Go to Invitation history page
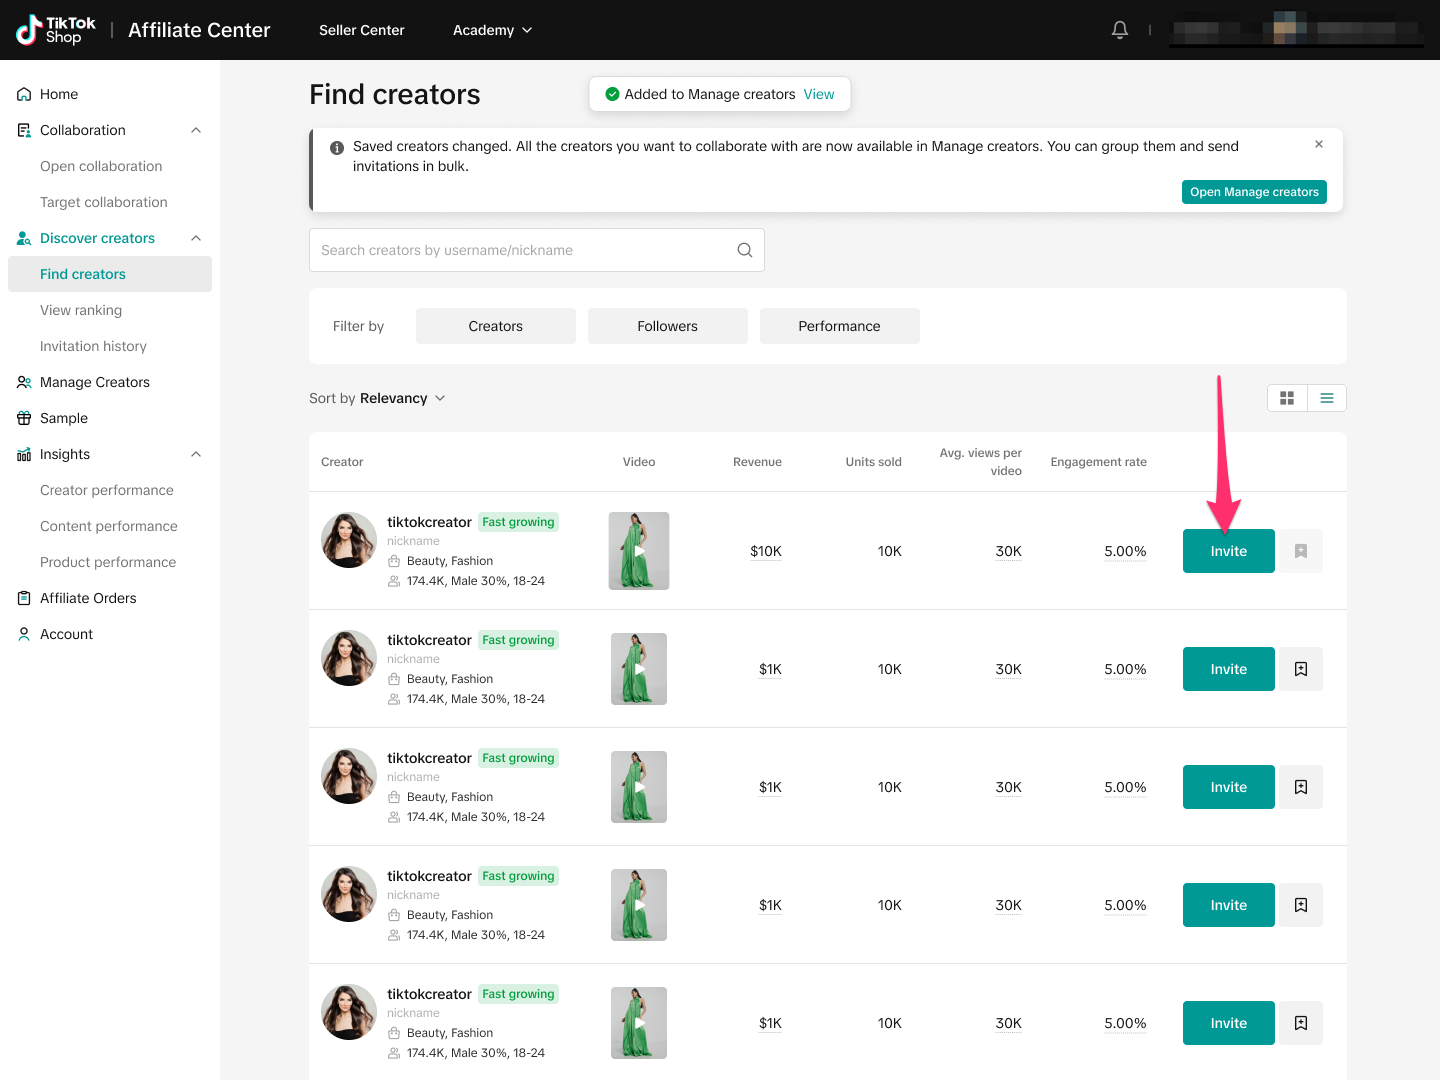 point(93,346)
